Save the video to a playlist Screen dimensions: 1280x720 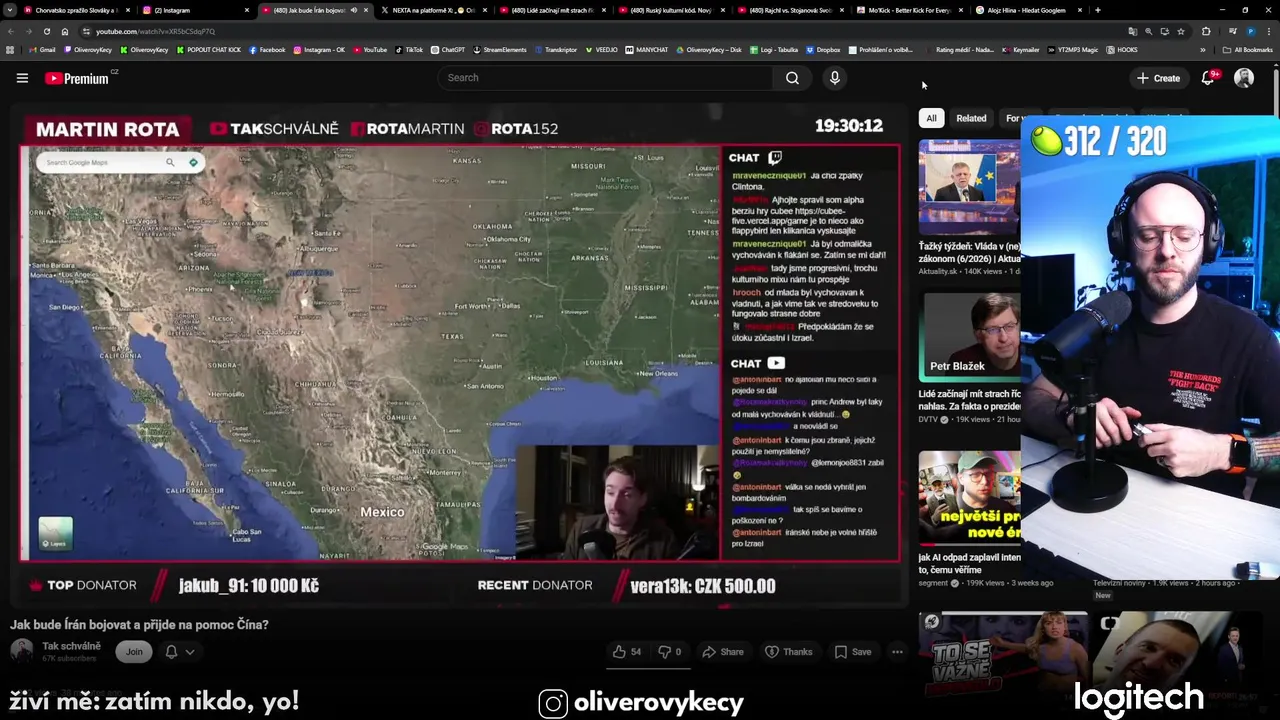pos(853,652)
